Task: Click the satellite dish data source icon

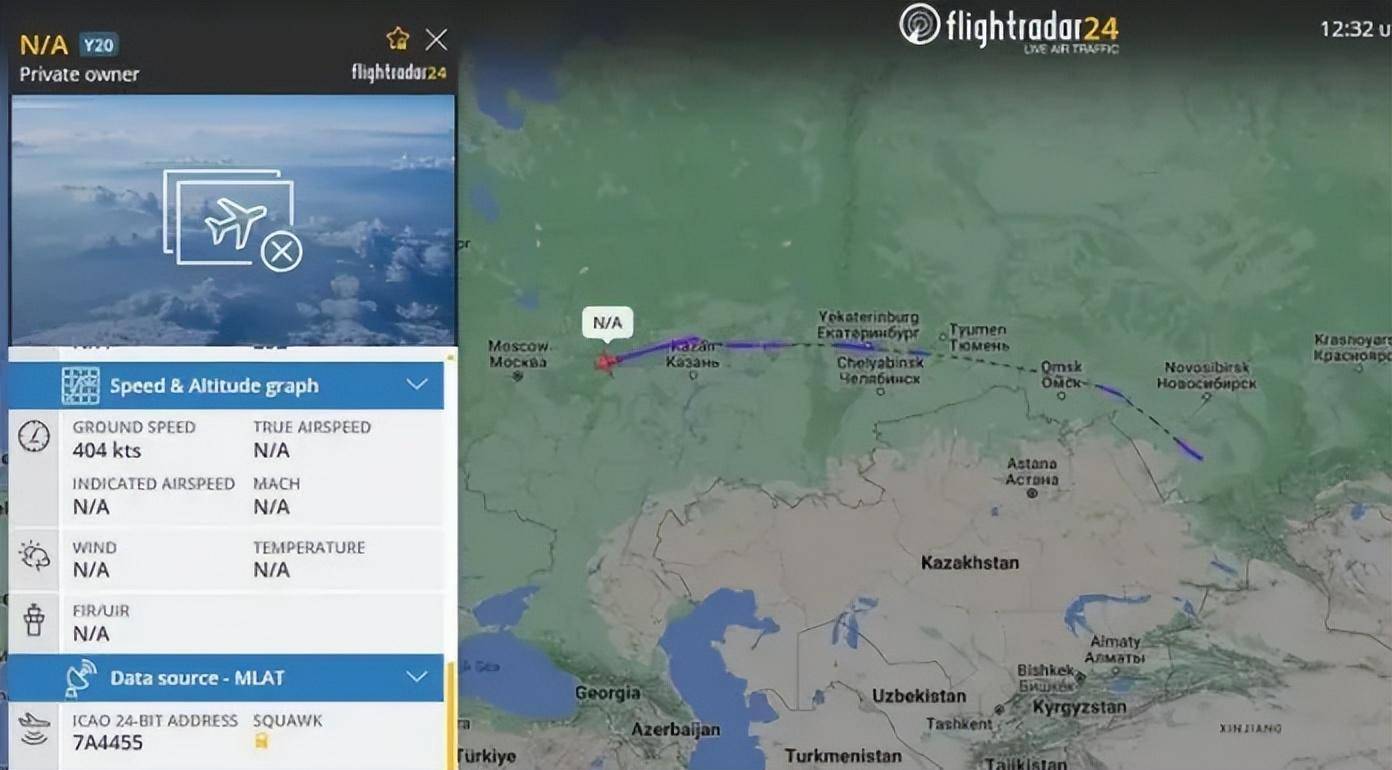Action: click(x=81, y=677)
